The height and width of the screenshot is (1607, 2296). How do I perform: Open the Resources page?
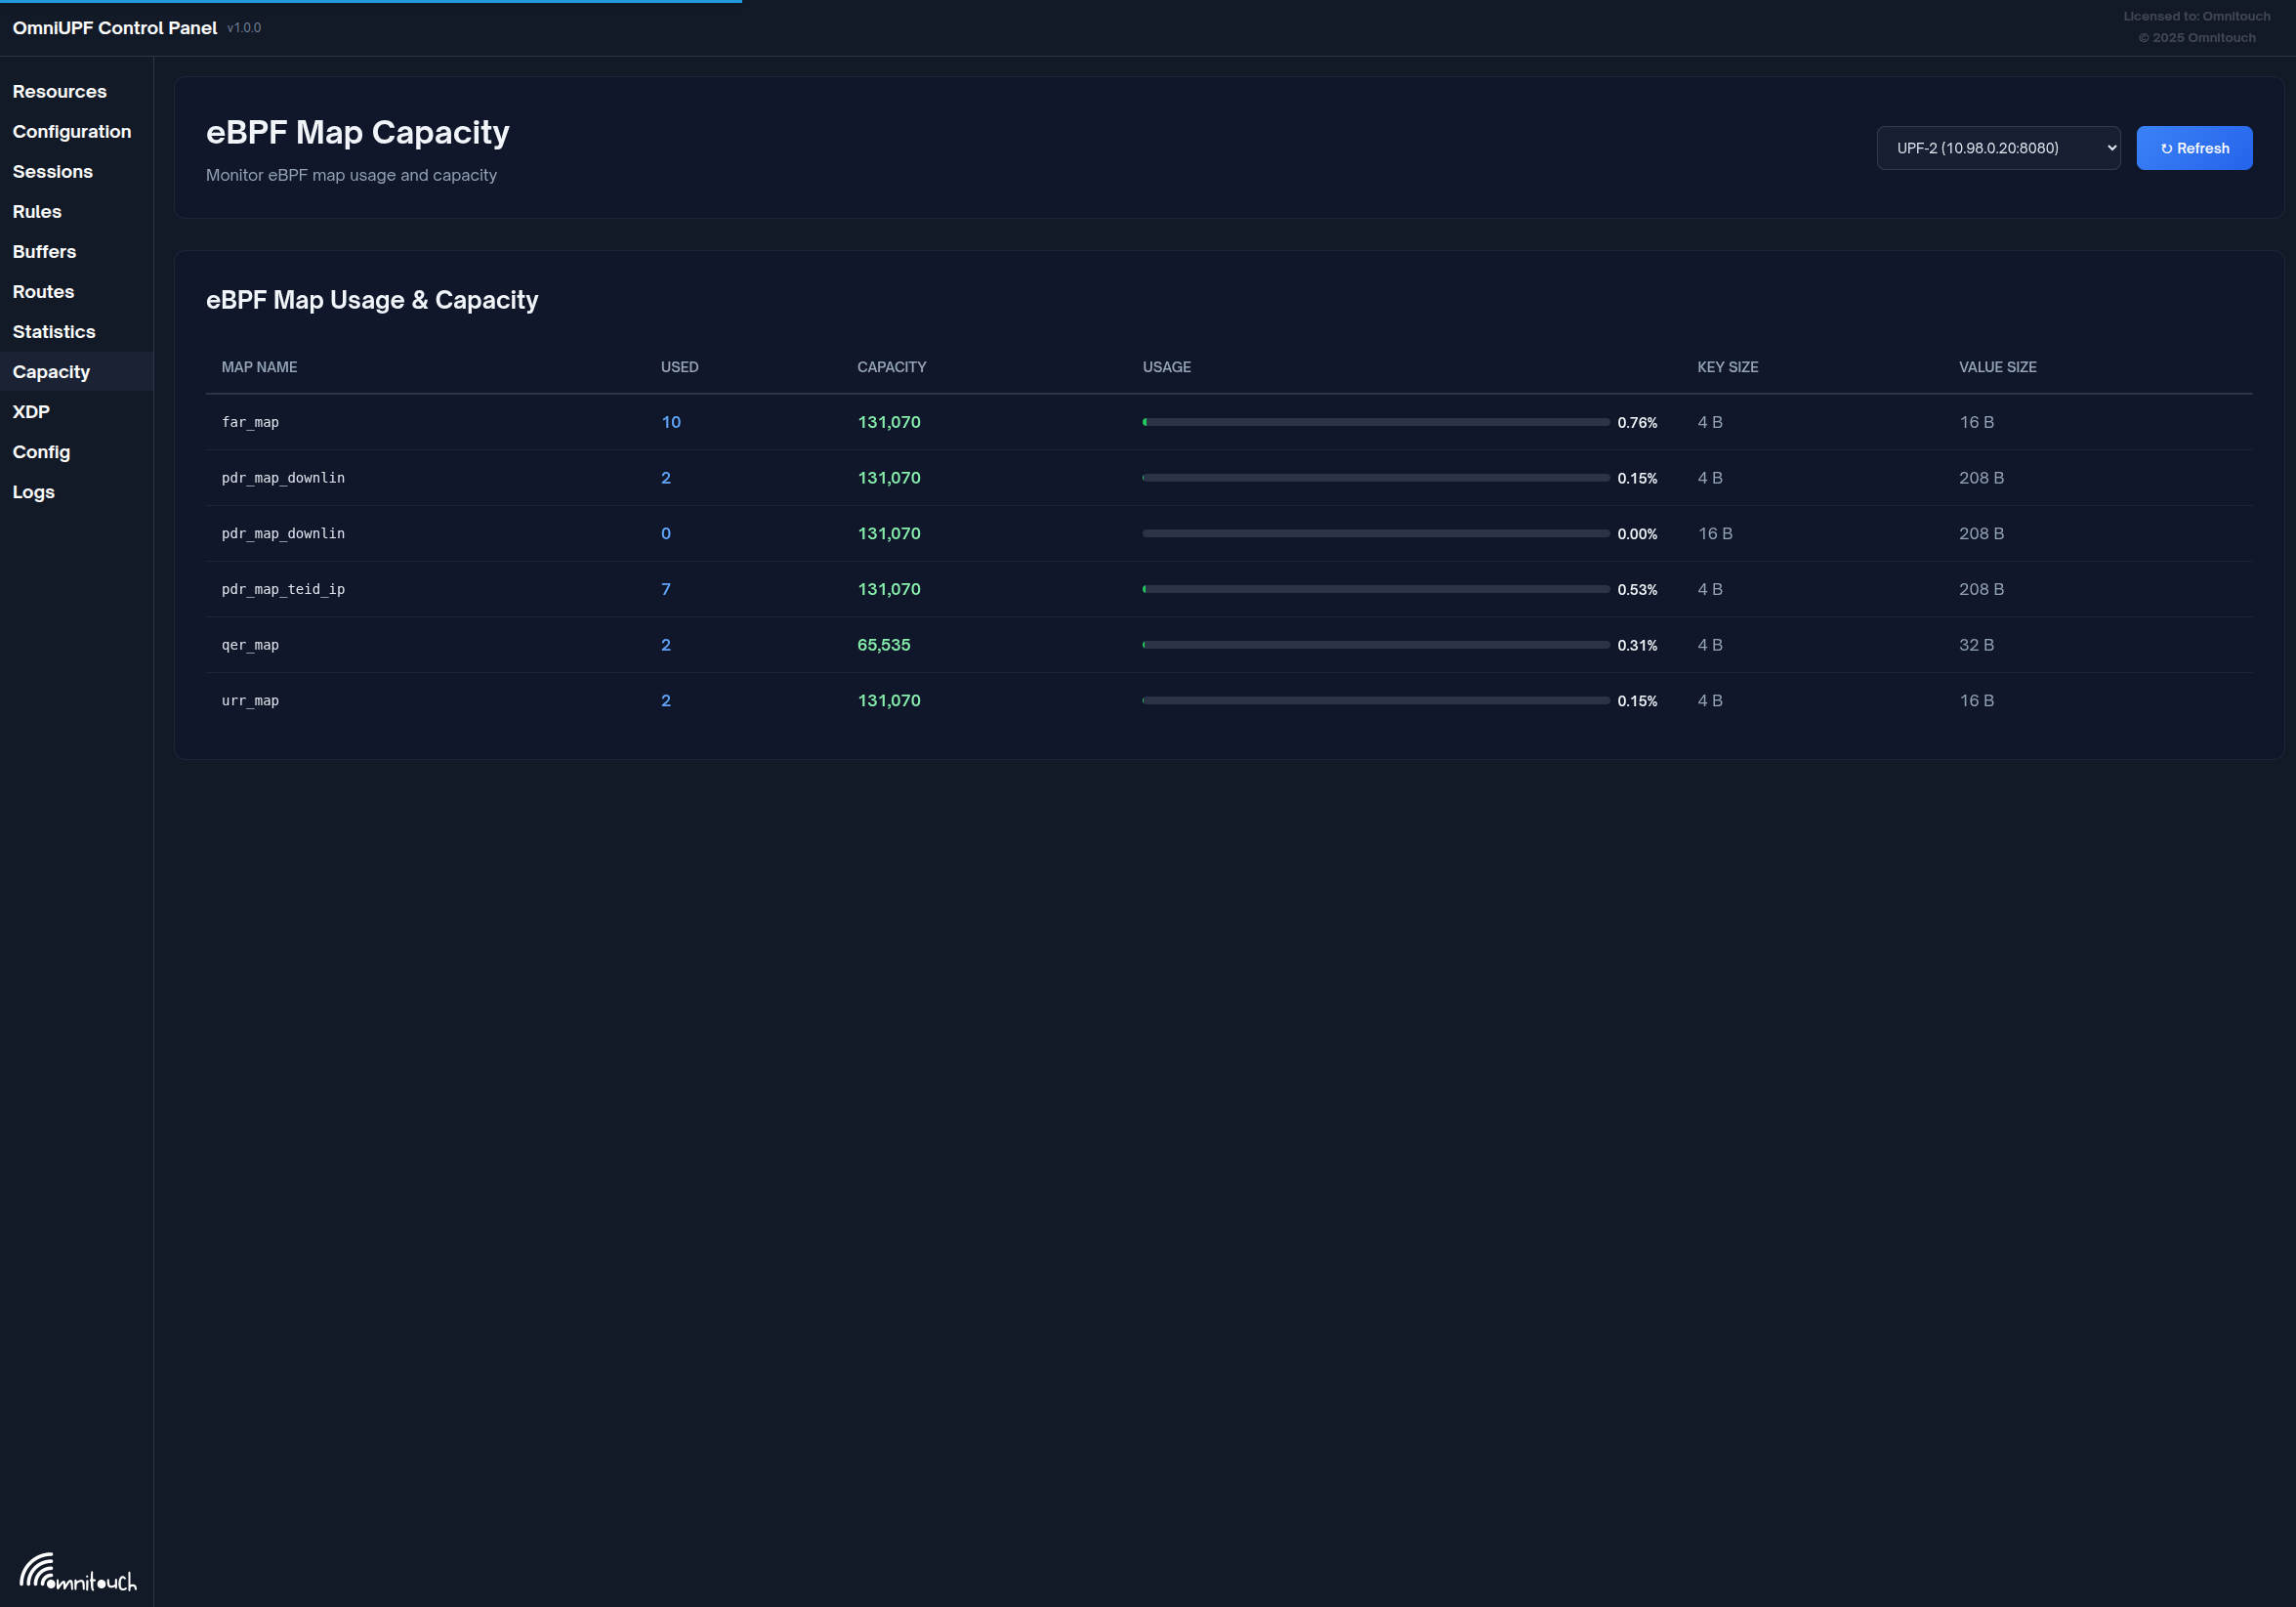(x=59, y=91)
